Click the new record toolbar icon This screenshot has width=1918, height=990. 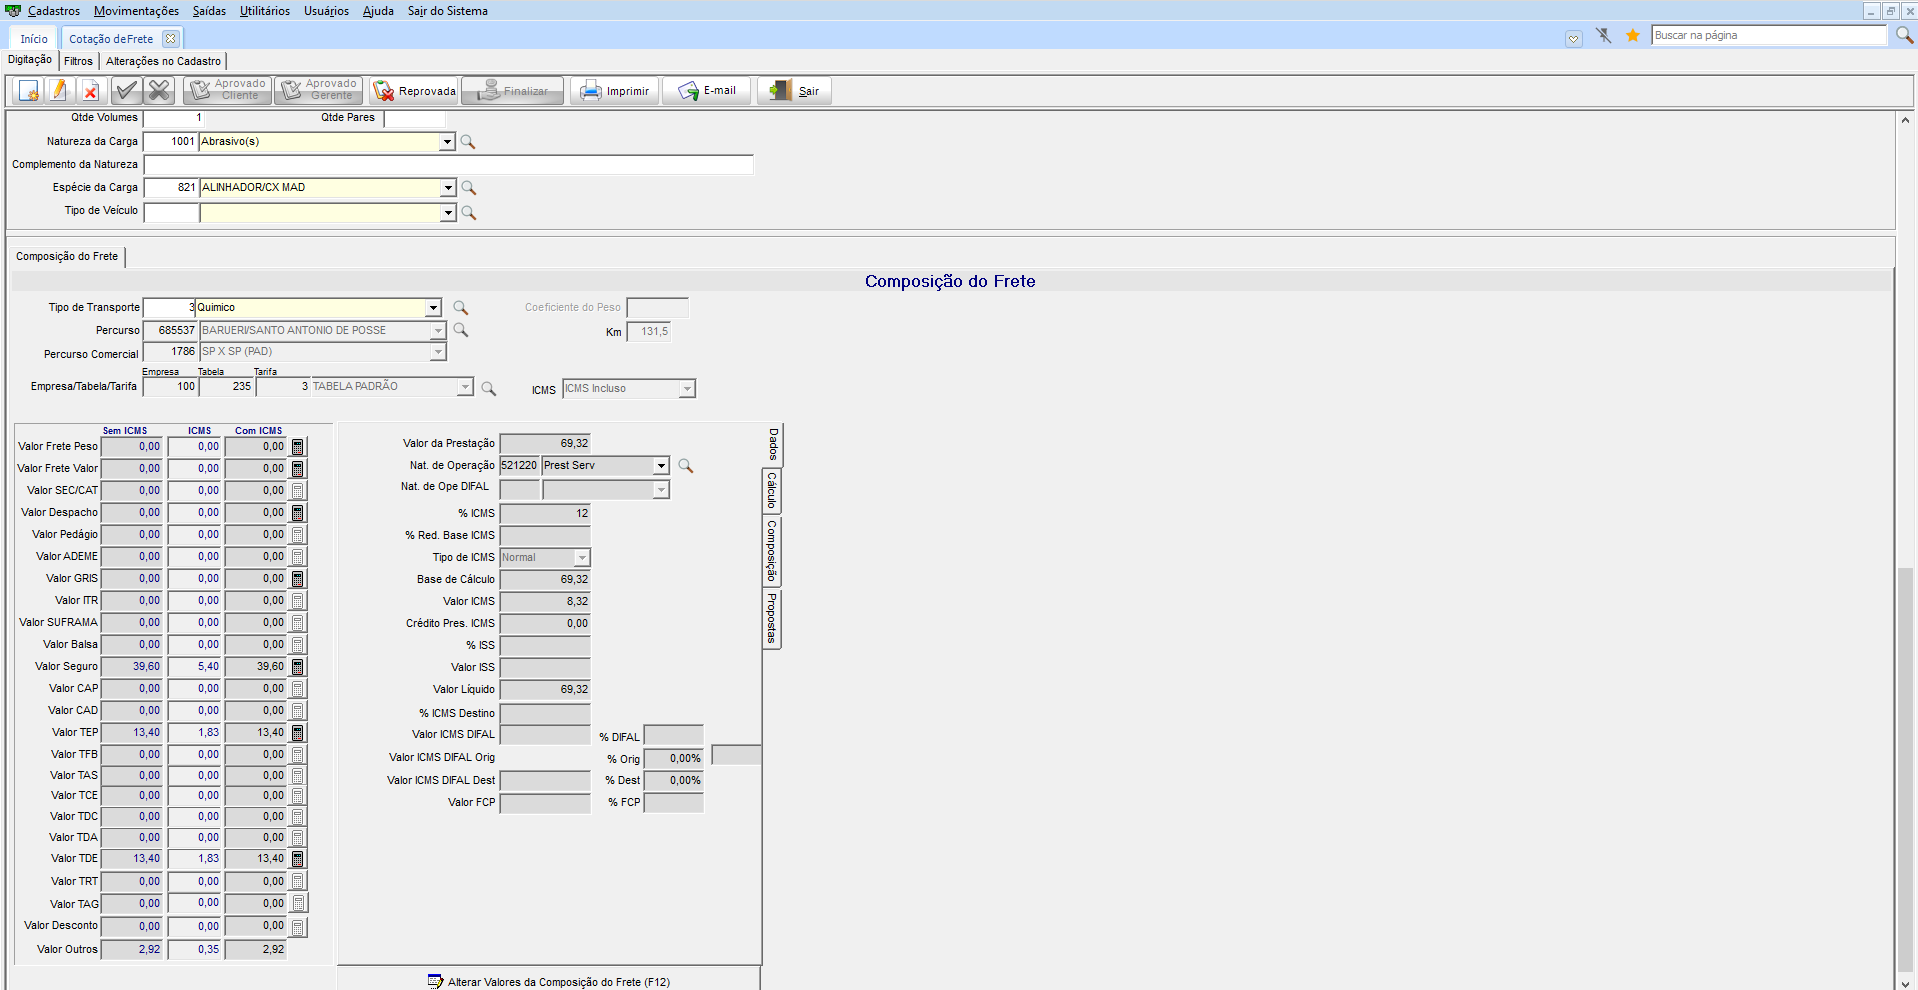29,91
